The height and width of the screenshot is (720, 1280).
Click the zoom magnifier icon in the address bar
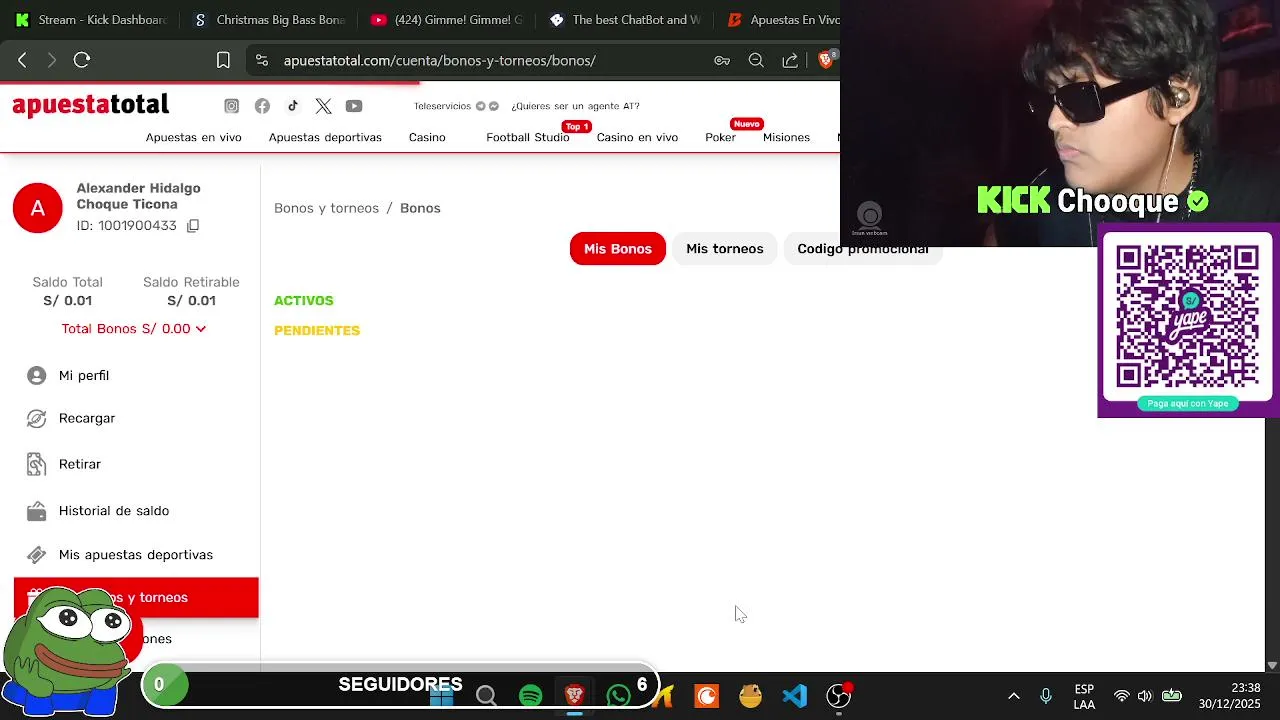click(x=756, y=60)
